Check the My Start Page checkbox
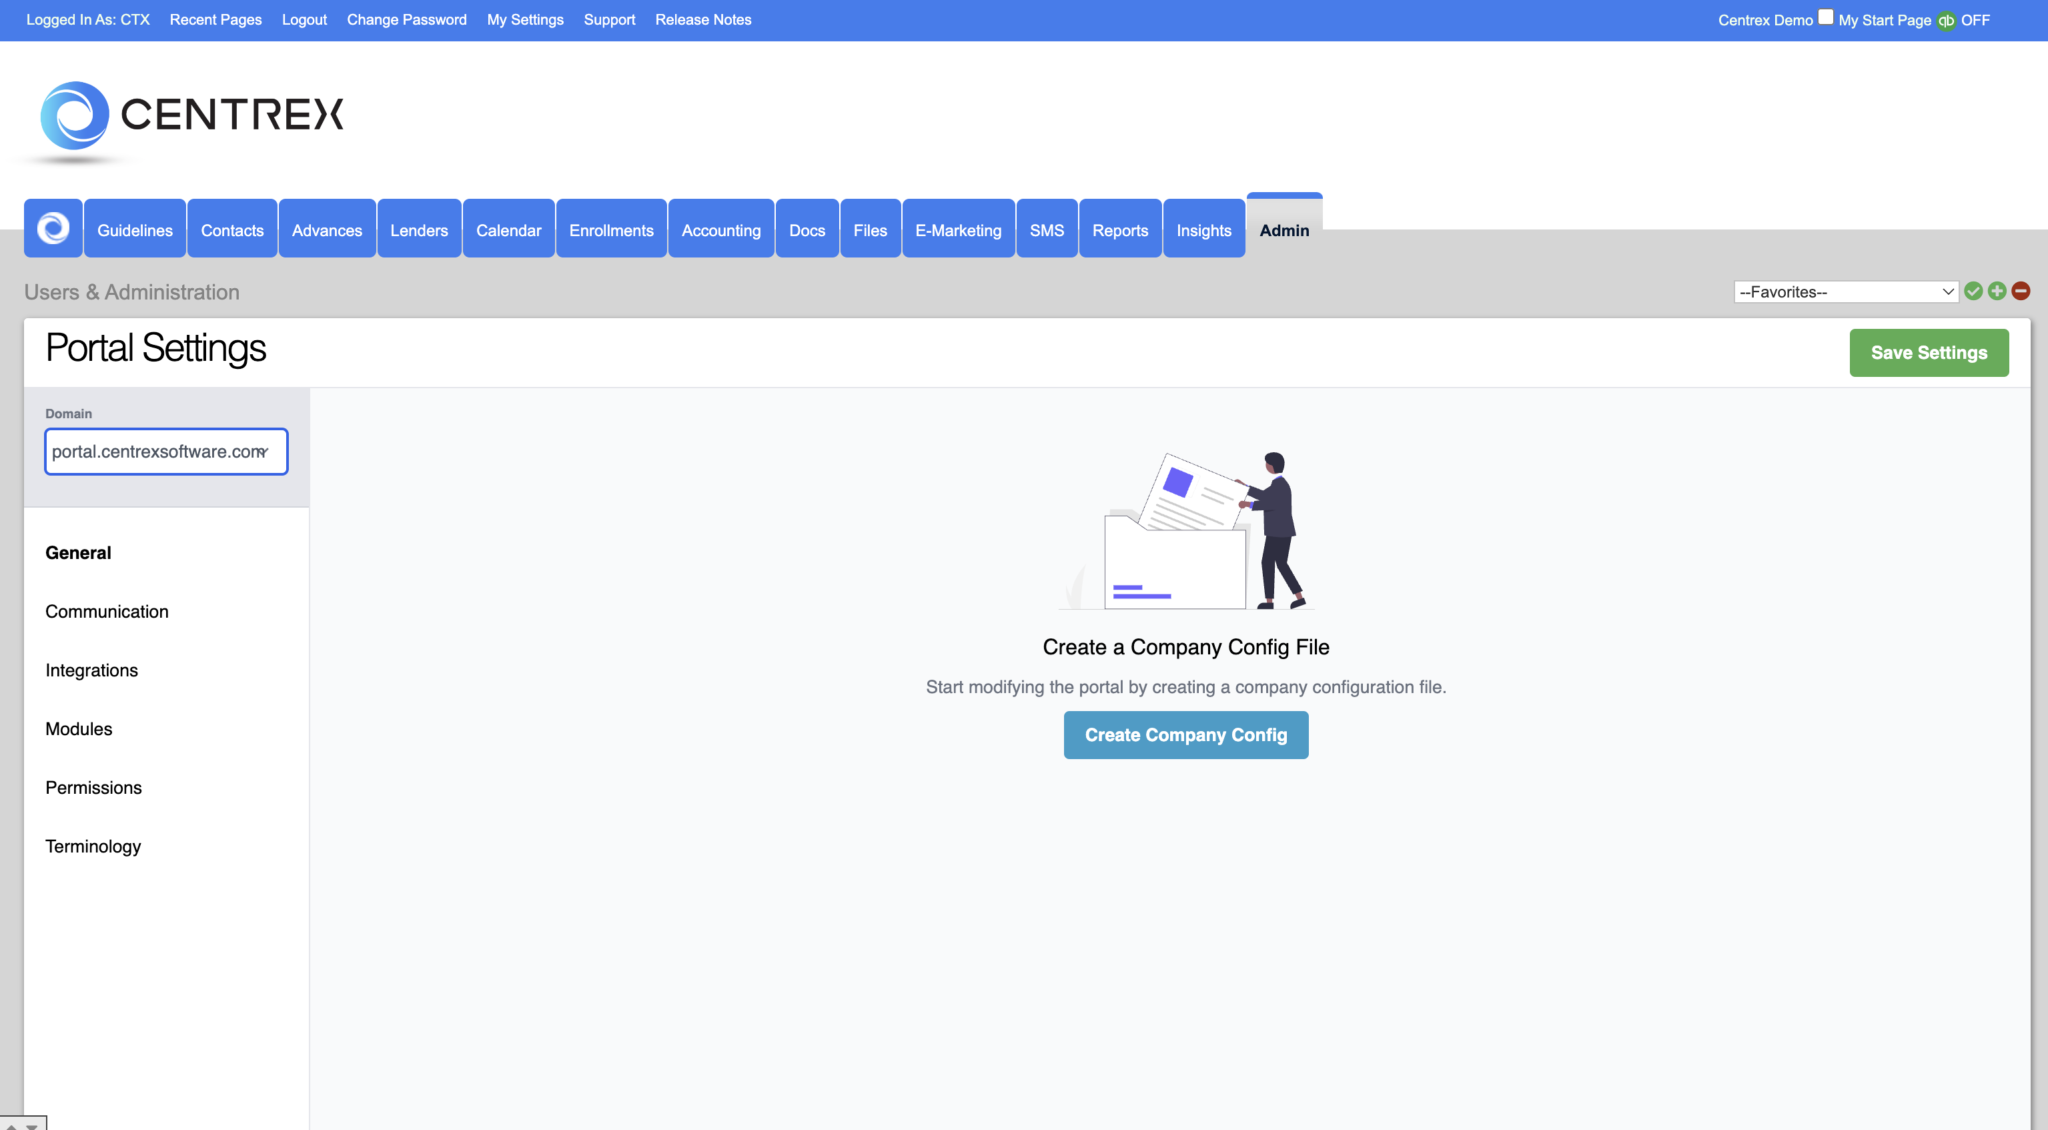2048x1130 pixels. [1826, 16]
